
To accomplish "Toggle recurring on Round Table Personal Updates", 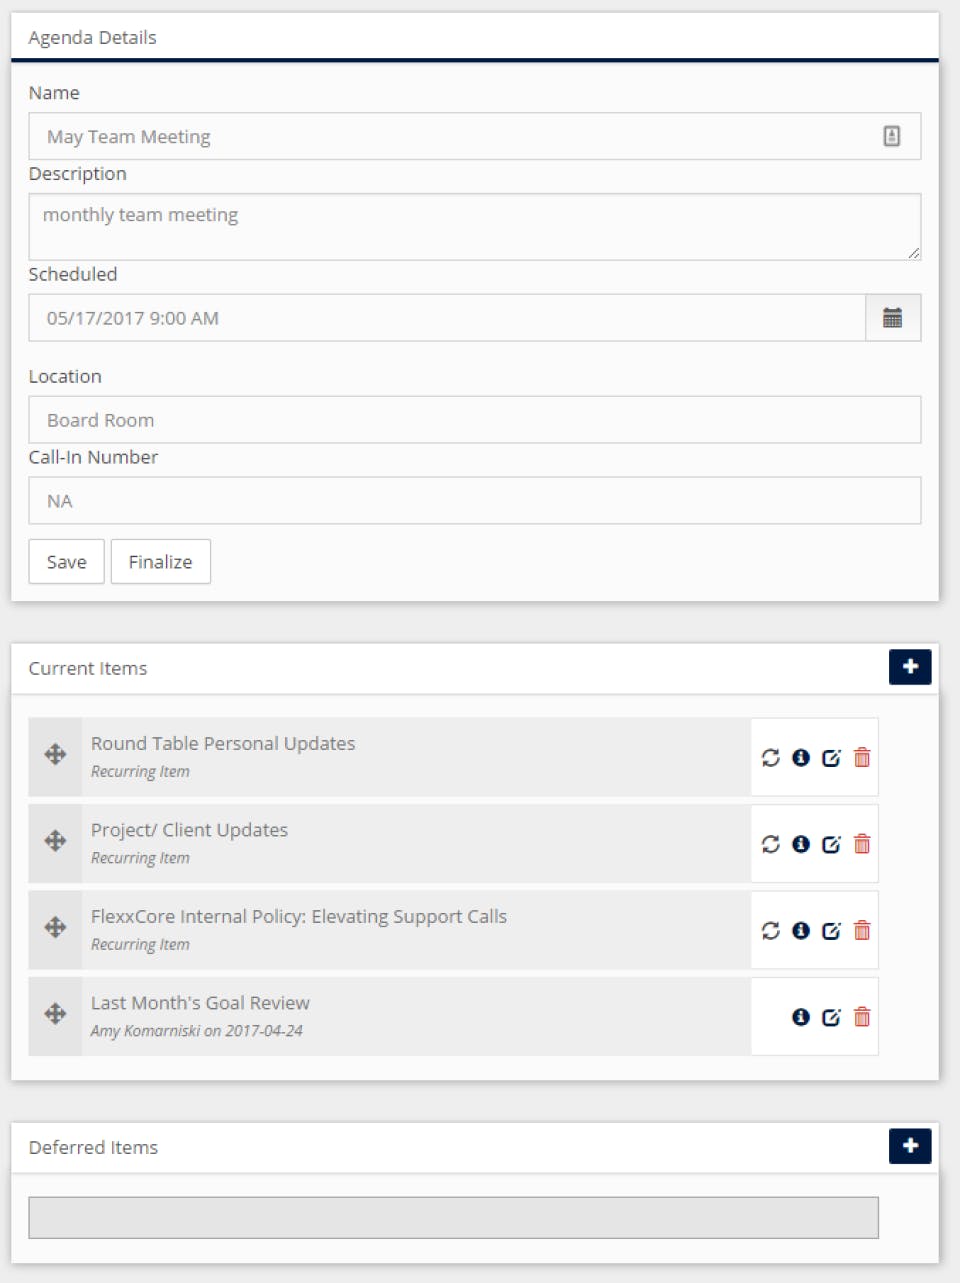I will point(770,758).
